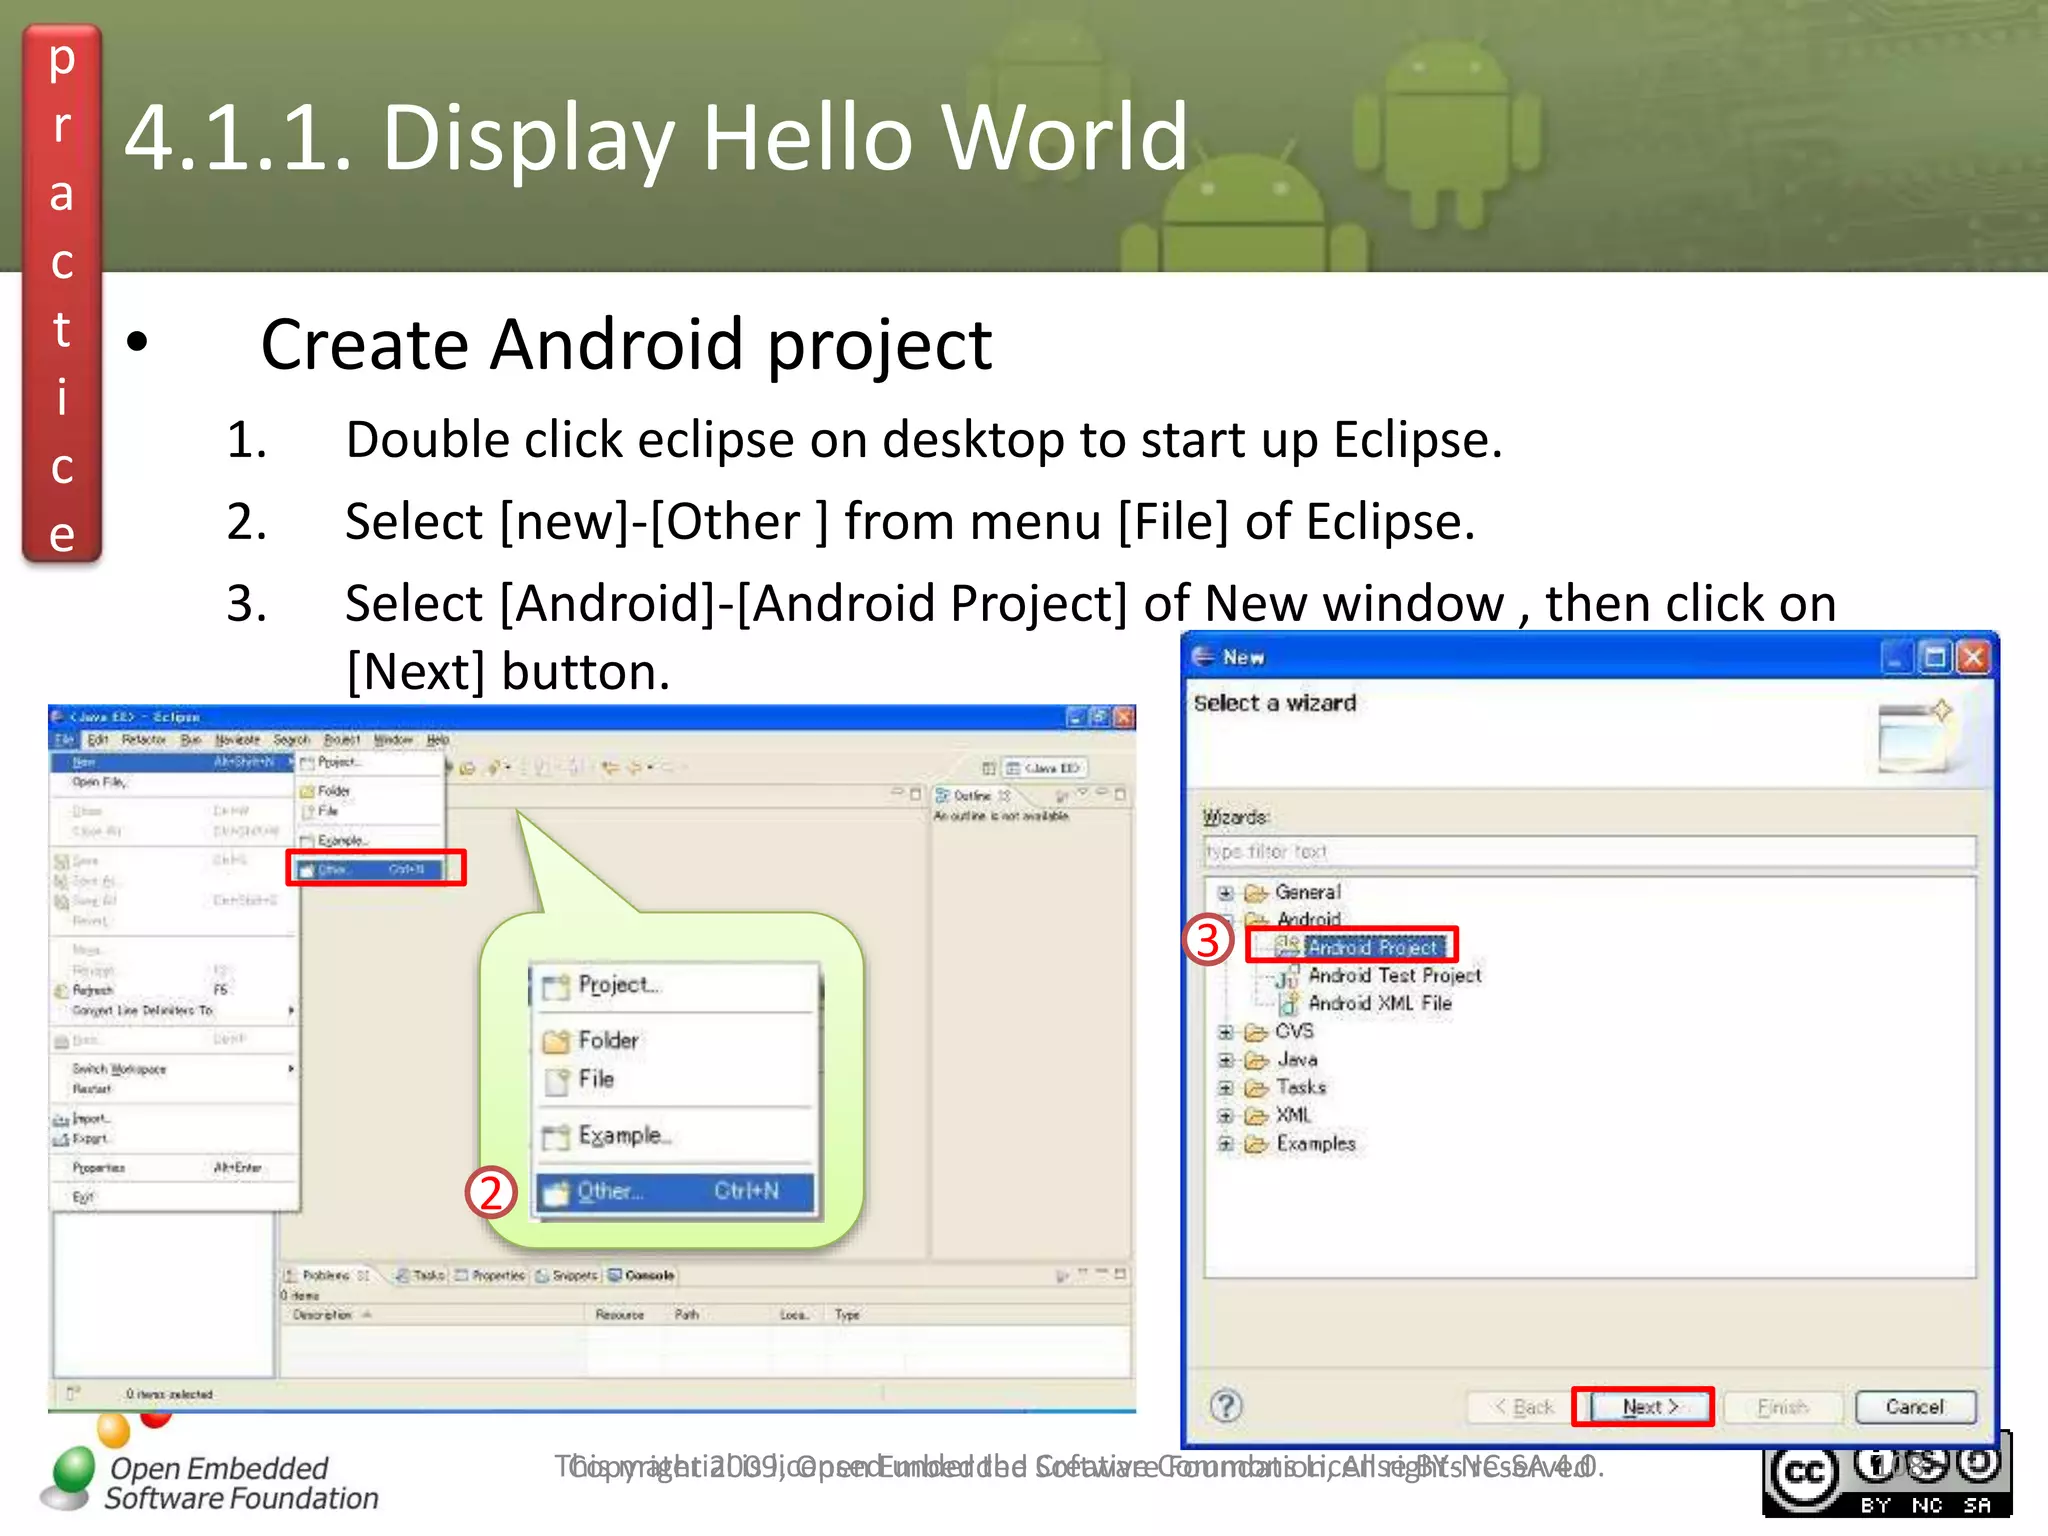Click the Project icon in Eclipse's small New submenu
Screen dimensions: 2048x1536
point(307,763)
